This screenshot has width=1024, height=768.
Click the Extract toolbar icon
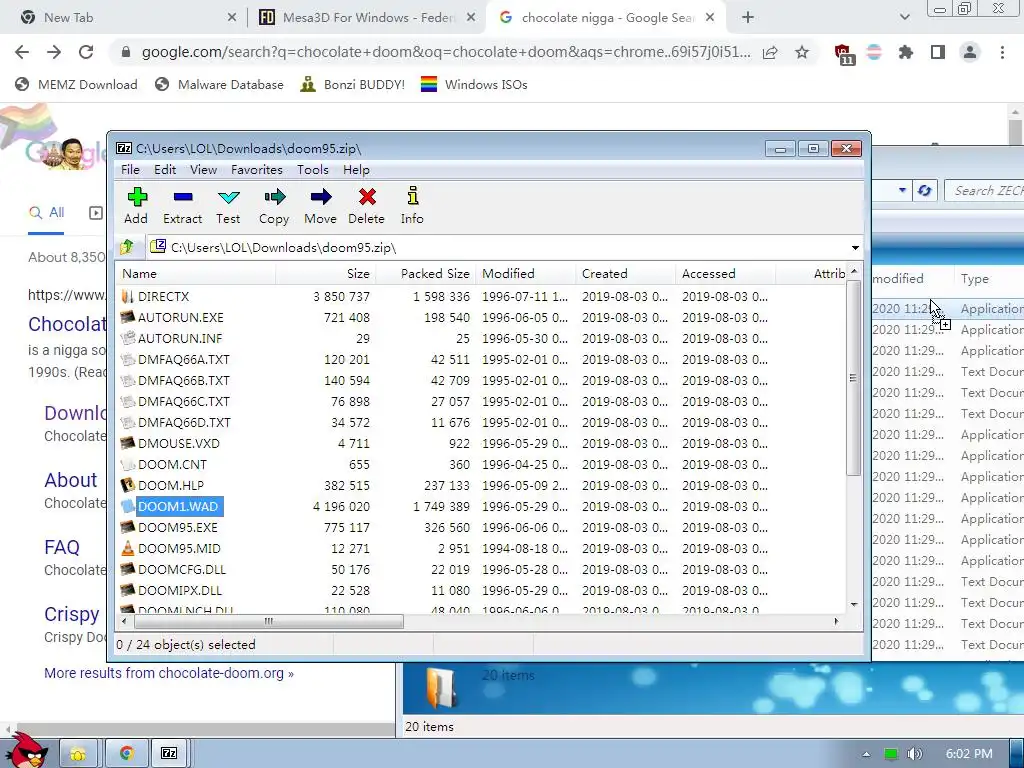182,206
